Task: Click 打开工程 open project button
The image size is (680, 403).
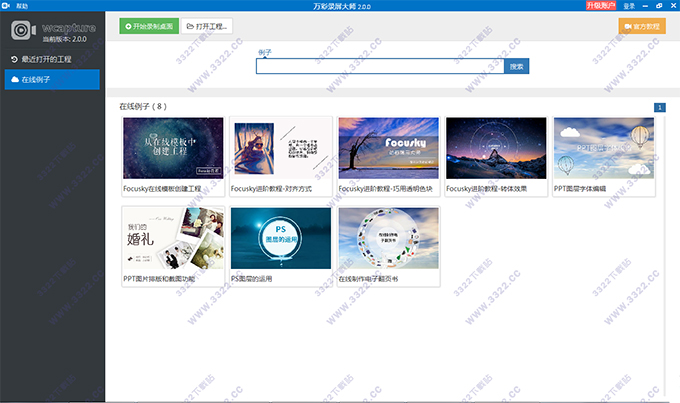Action: pyautogui.click(x=206, y=26)
